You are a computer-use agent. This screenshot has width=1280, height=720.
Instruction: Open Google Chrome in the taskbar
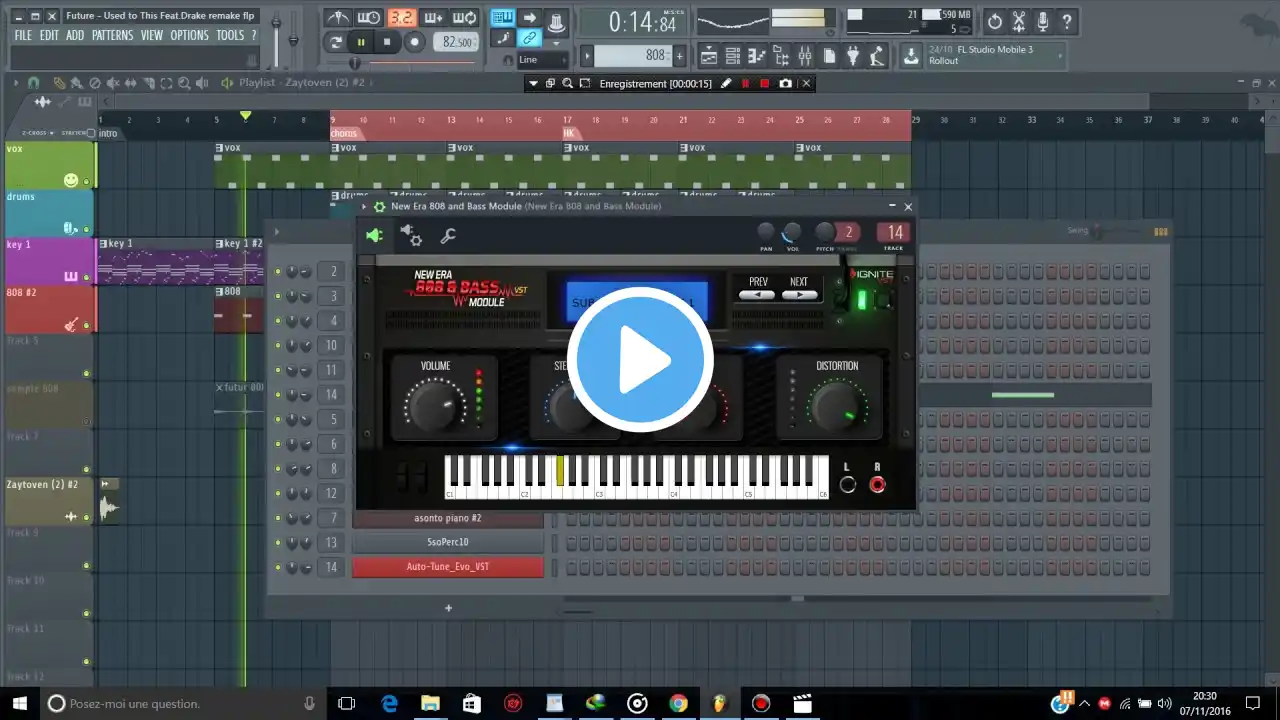678,703
